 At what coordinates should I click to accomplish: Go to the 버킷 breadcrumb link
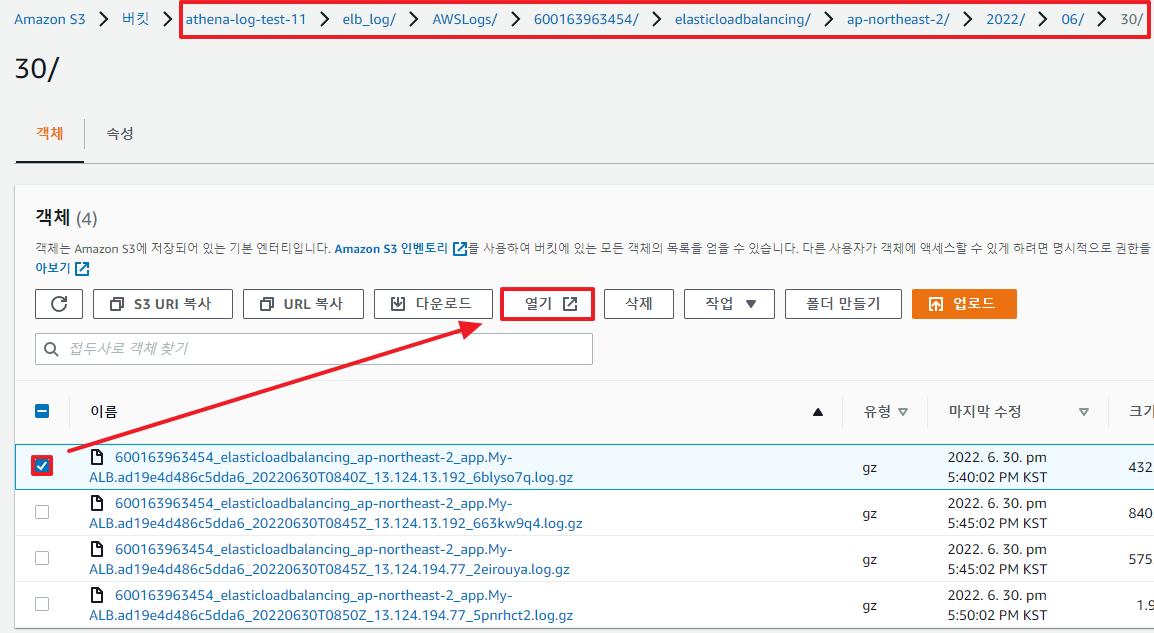[135, 19]
